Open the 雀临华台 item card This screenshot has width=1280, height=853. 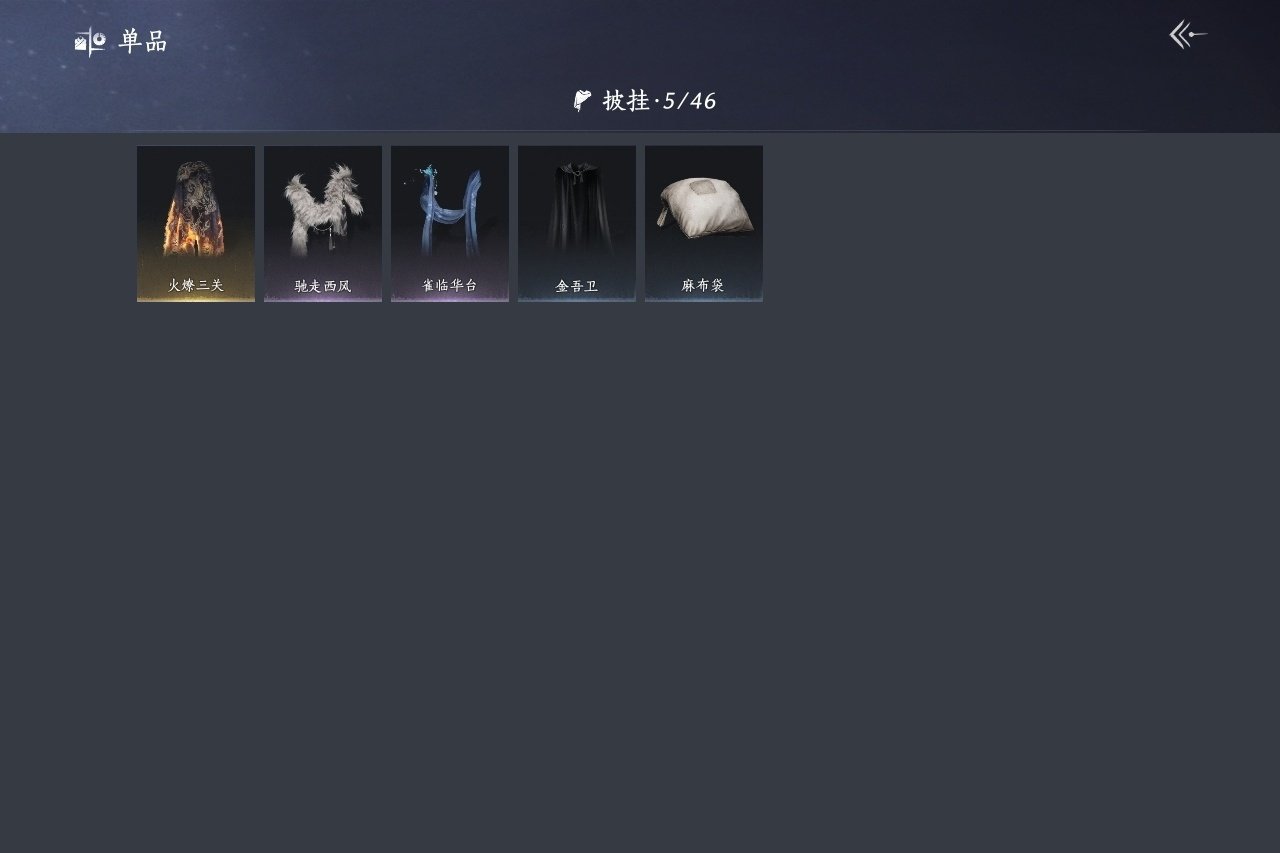450,224
